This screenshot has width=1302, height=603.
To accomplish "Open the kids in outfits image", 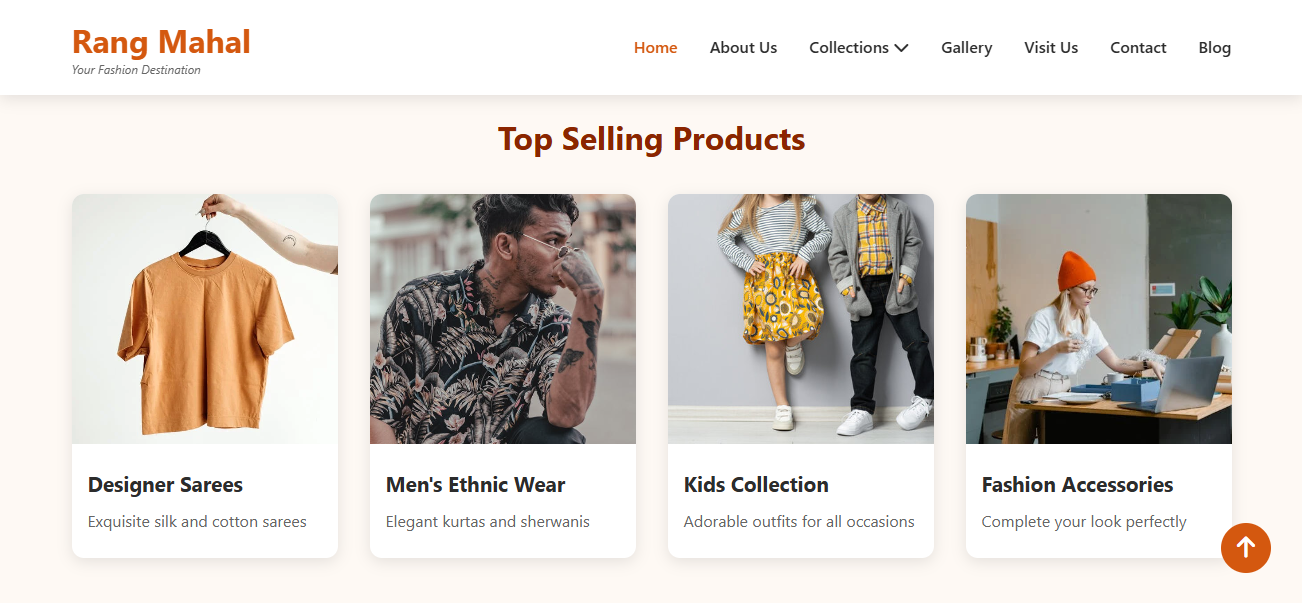I will [800, 319].
